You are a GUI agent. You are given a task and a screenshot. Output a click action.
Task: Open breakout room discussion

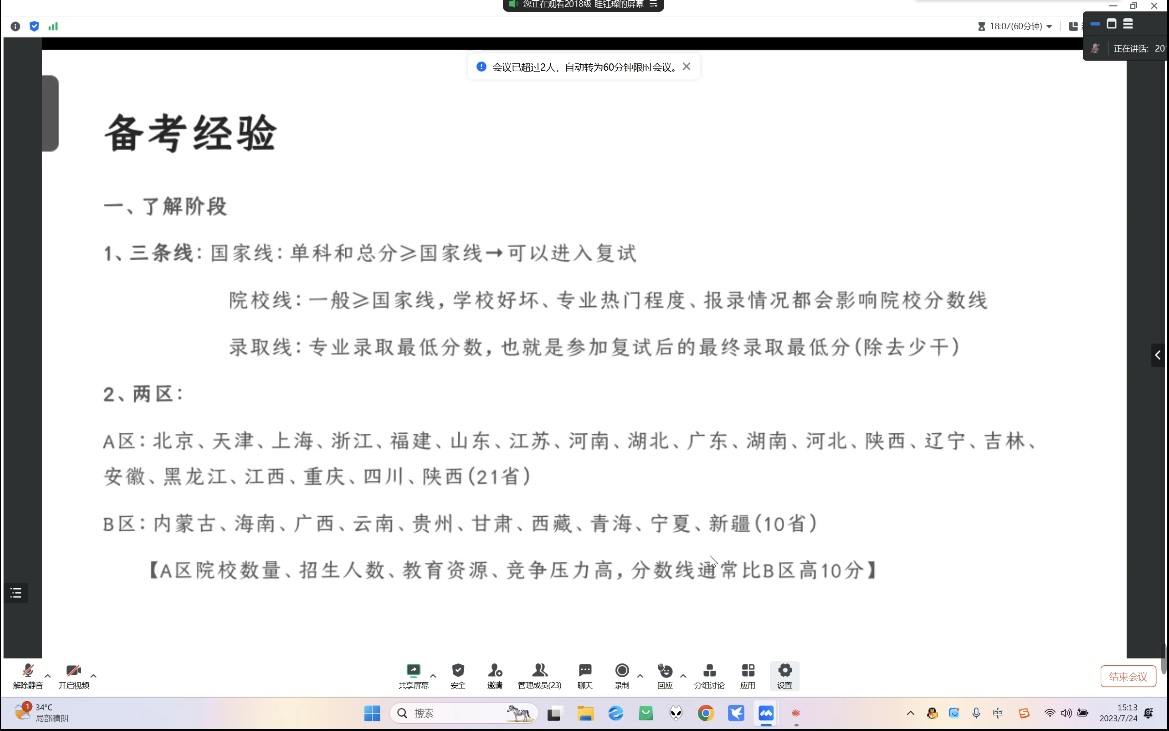(x=709, y=673)
